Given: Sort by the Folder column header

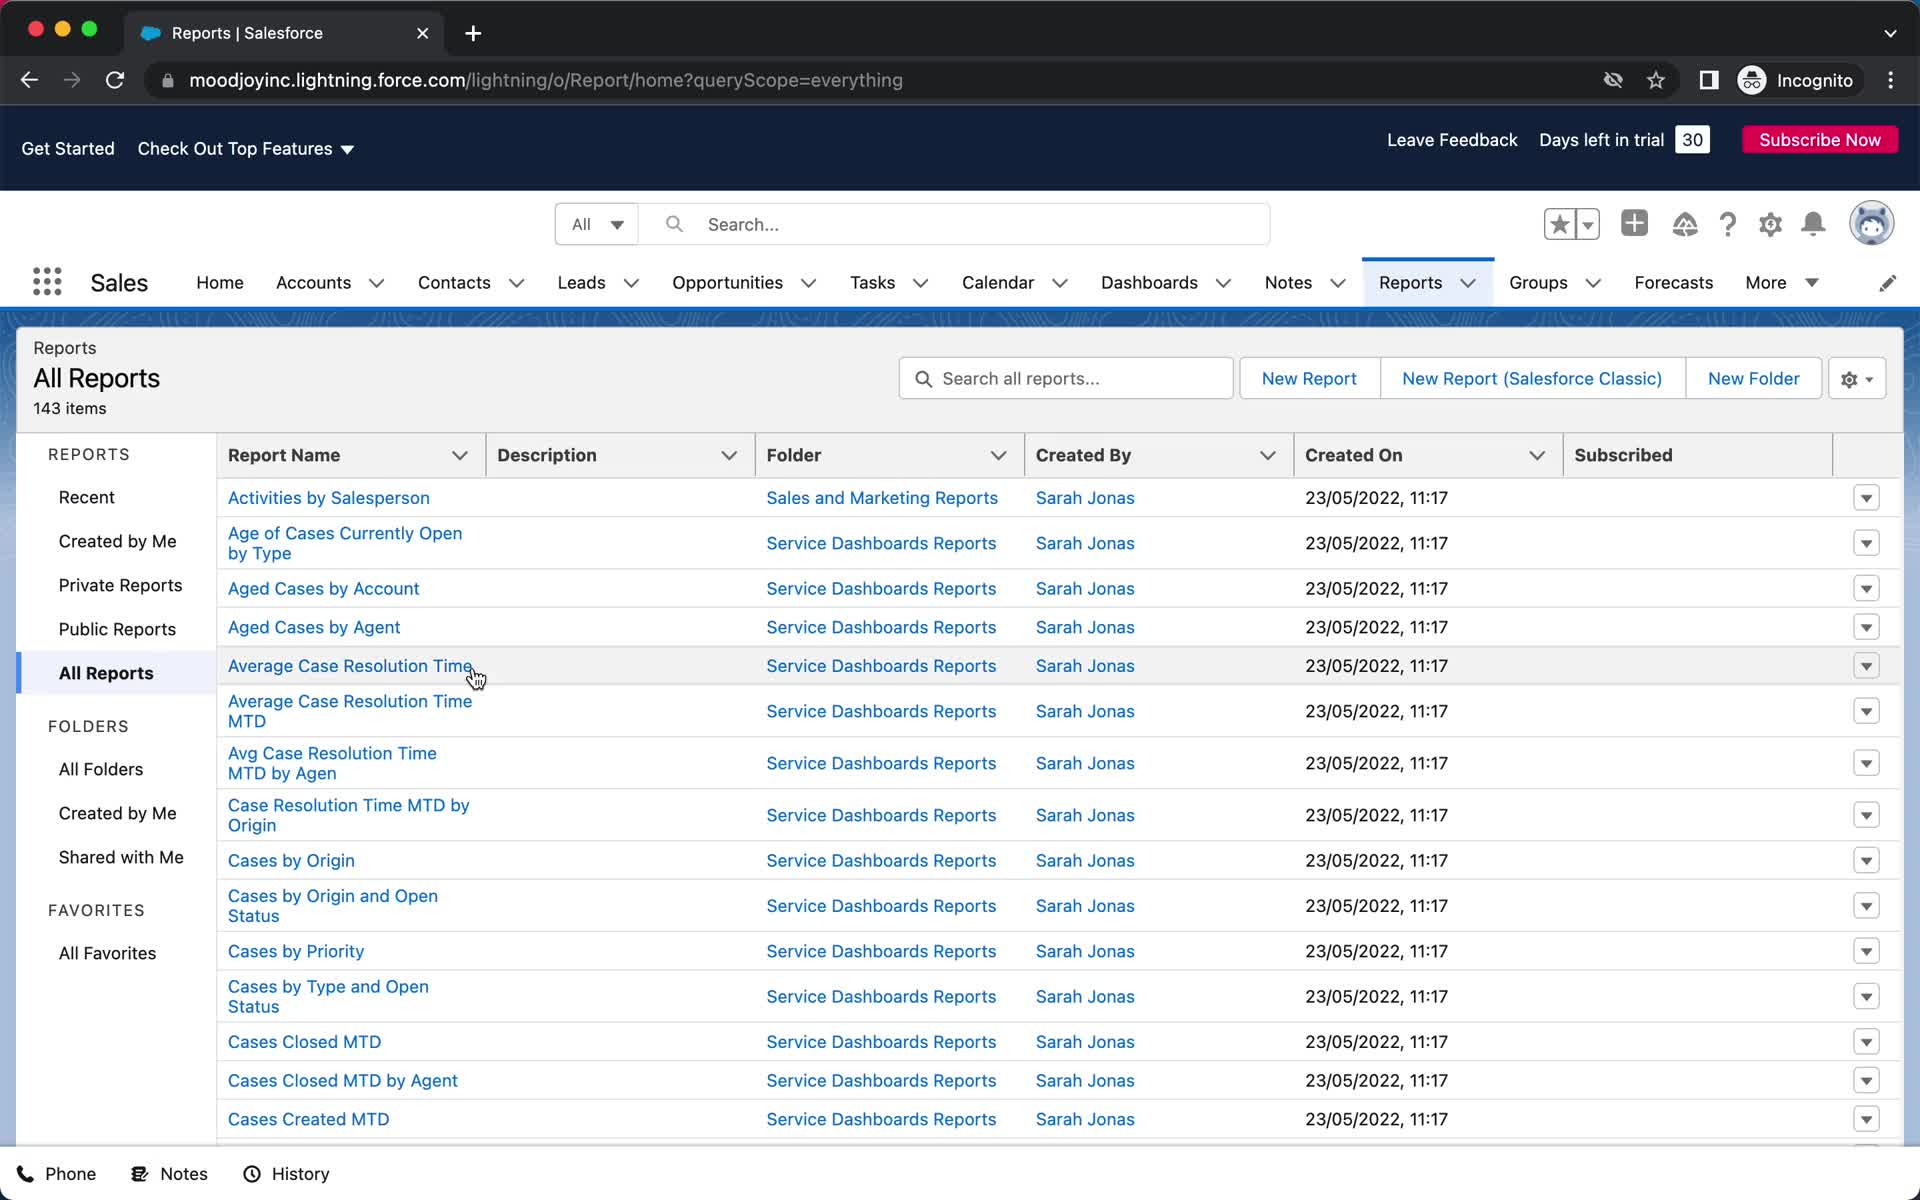Looking at the screenshot, I should tap(794, 456).
